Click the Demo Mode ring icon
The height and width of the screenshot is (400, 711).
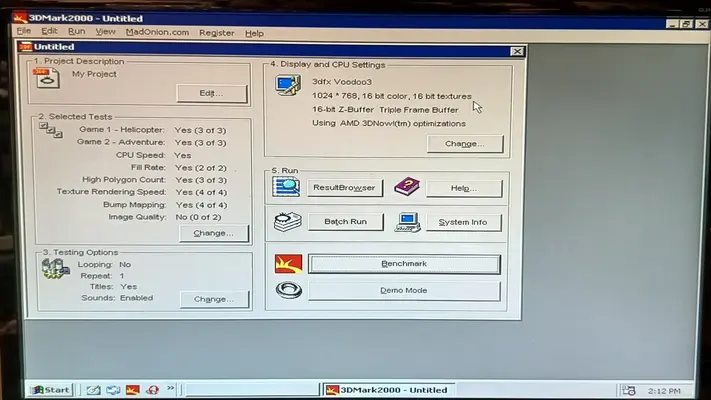pyautogui.click(x=287, y=291)
